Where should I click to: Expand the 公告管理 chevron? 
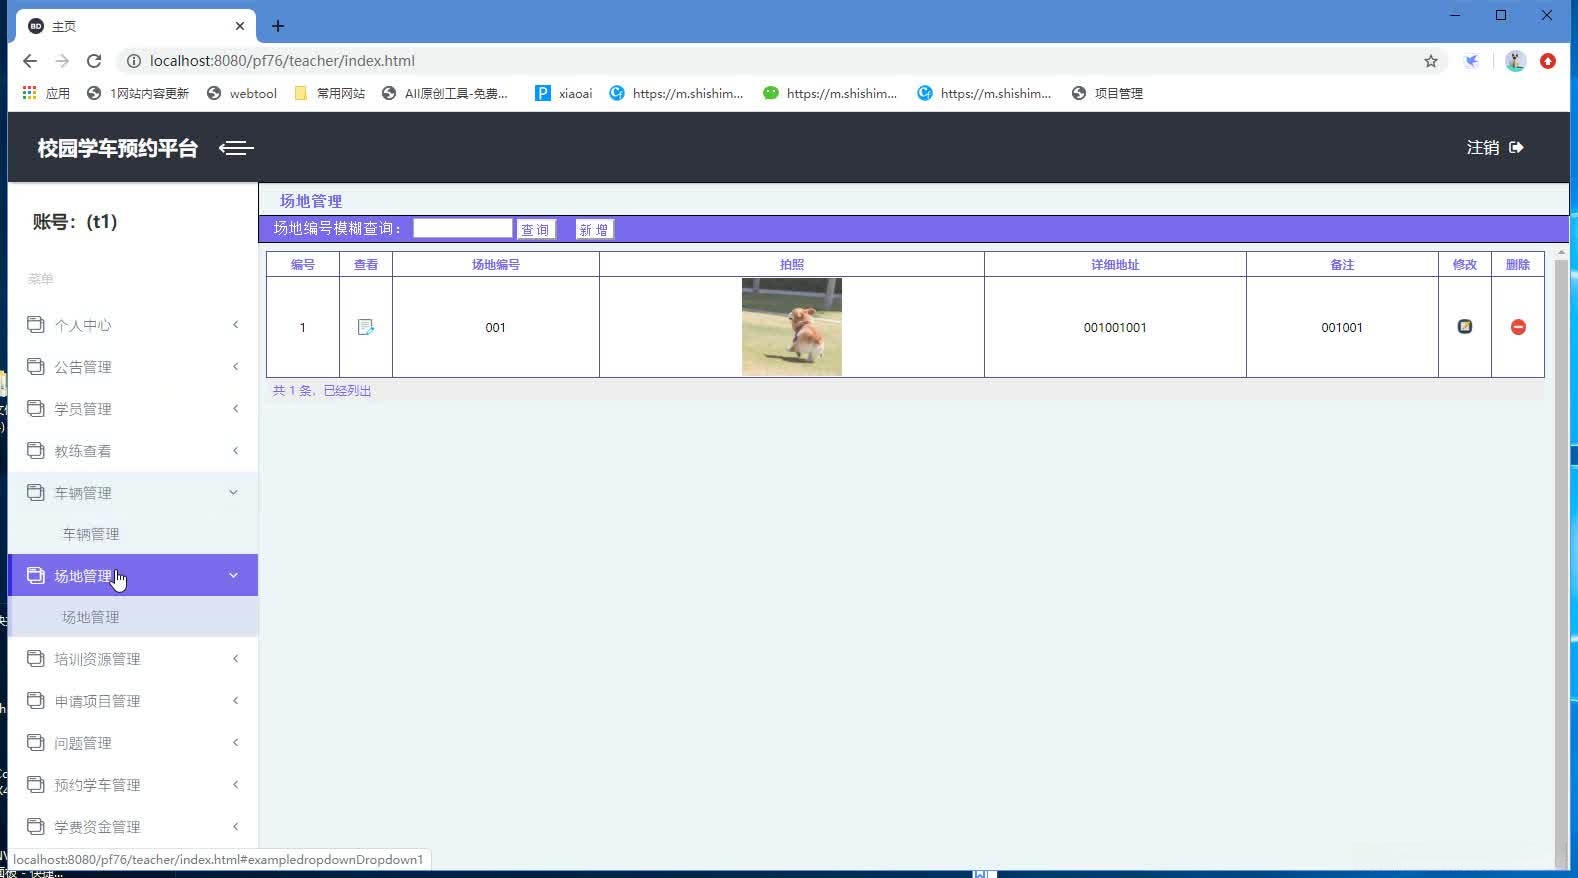235,366
